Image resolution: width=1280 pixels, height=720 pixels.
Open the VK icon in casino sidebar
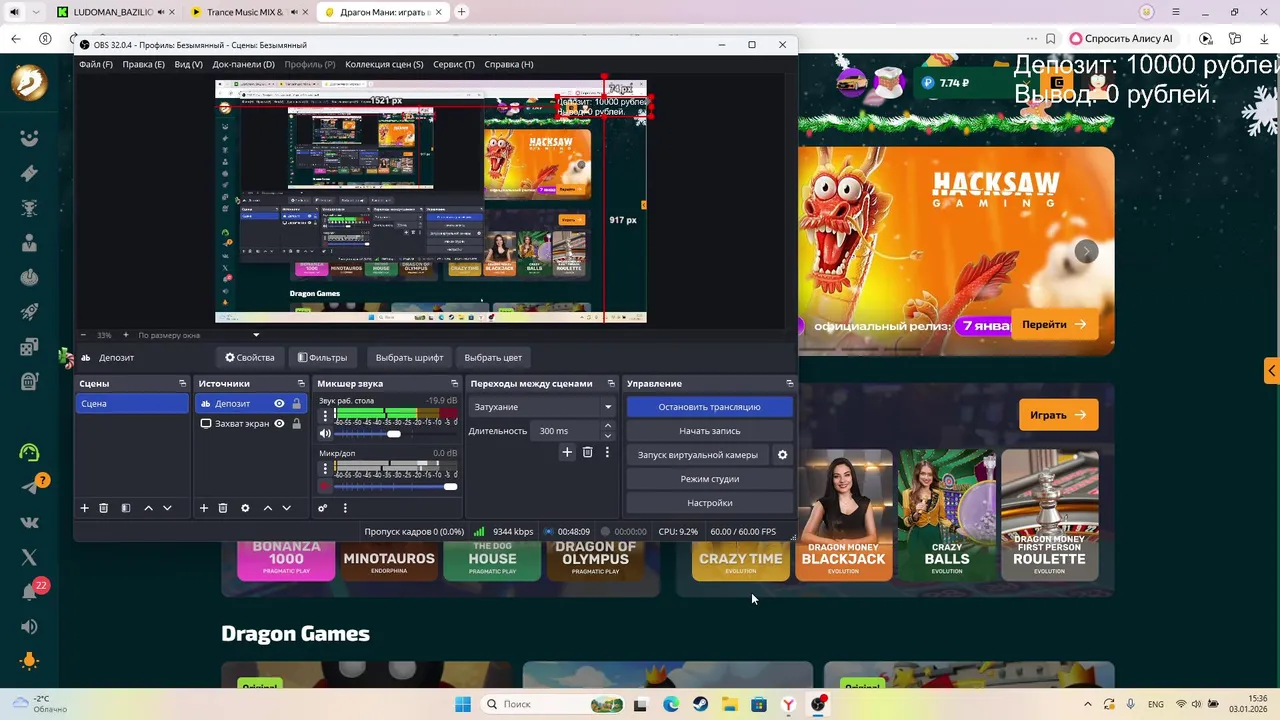(29, 522)
